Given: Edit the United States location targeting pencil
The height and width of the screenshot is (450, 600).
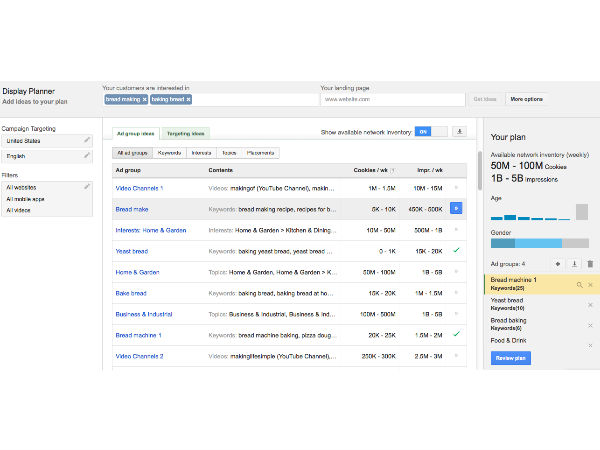Looking at the screenshot, I should pyautogui.click(x=87, y=140).
